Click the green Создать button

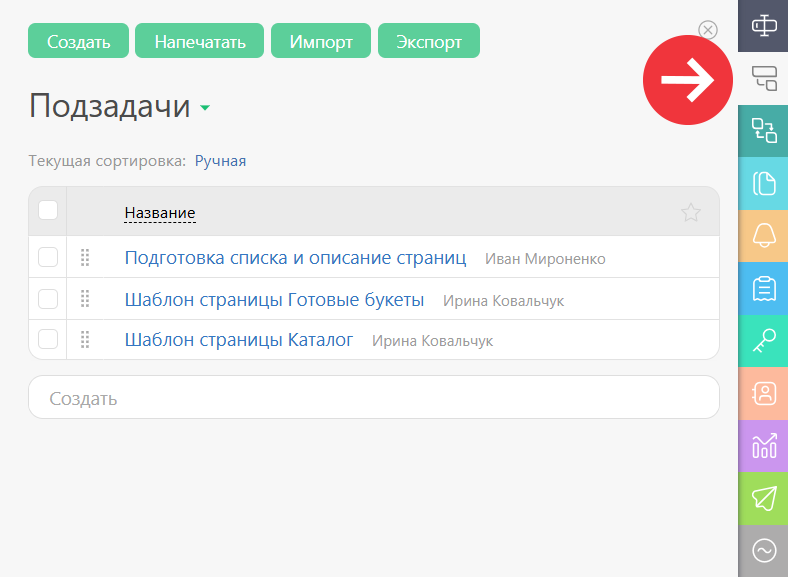point(78,41)
